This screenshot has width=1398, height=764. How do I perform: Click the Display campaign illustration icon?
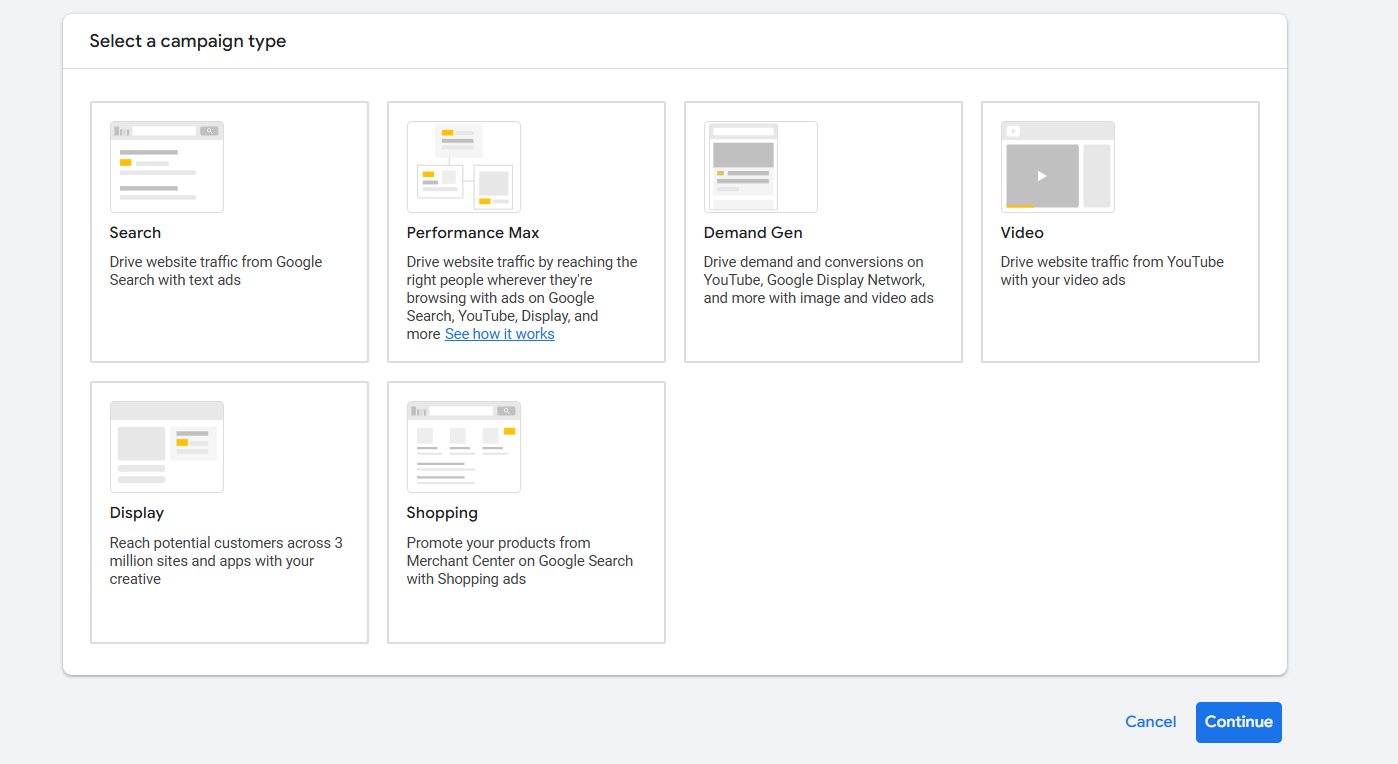[166, 447]
